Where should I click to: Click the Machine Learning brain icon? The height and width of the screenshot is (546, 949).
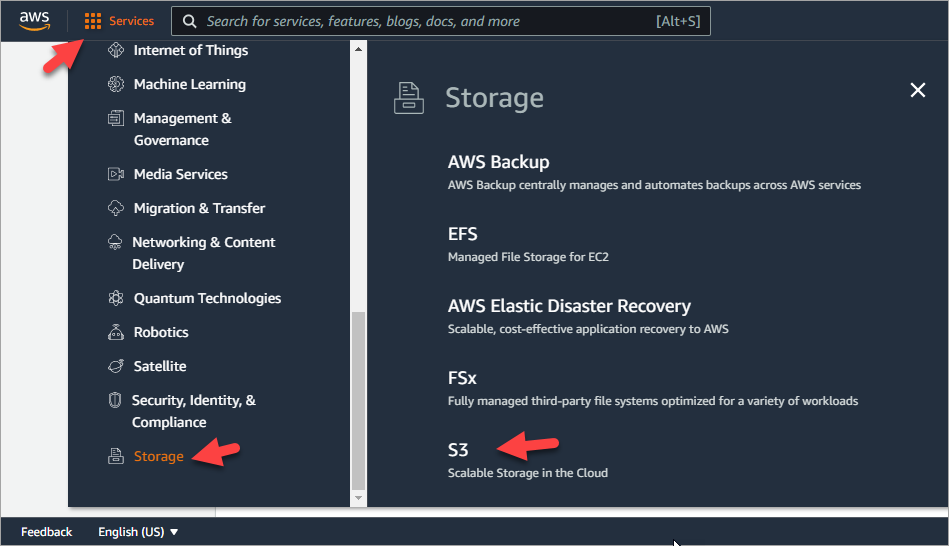pos(116,84)
